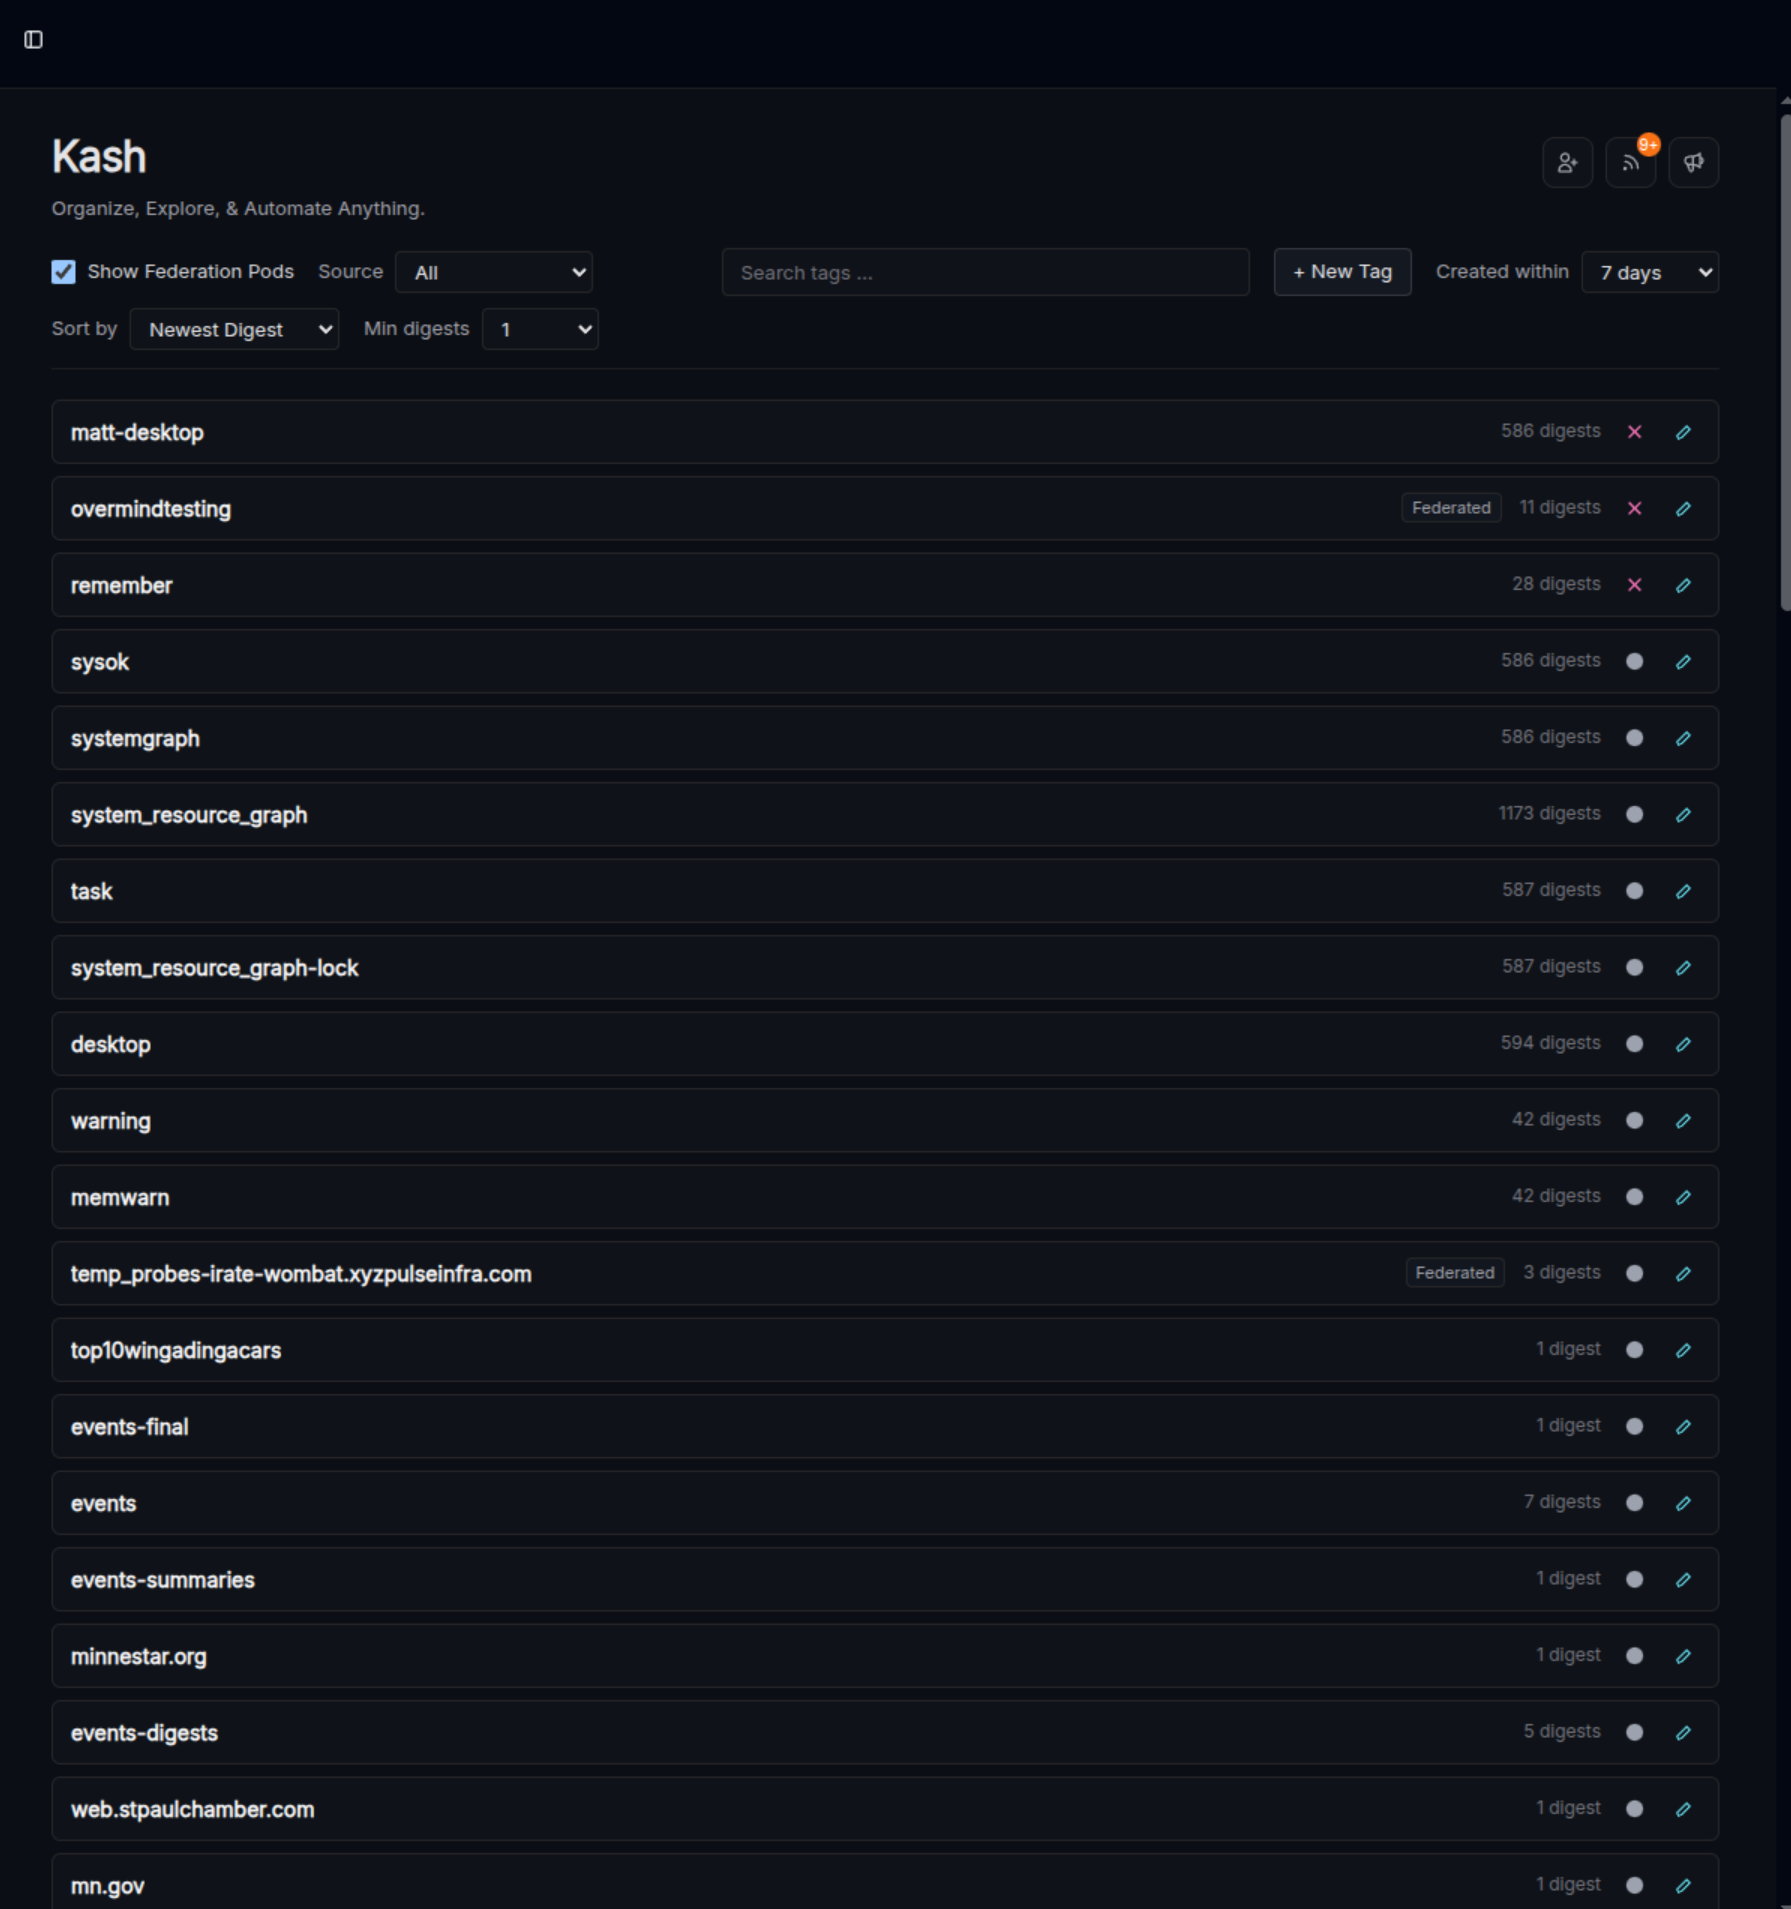Open the Created within 7 days dropdown
The image size is (1791, 1909).
point(1649,272)
